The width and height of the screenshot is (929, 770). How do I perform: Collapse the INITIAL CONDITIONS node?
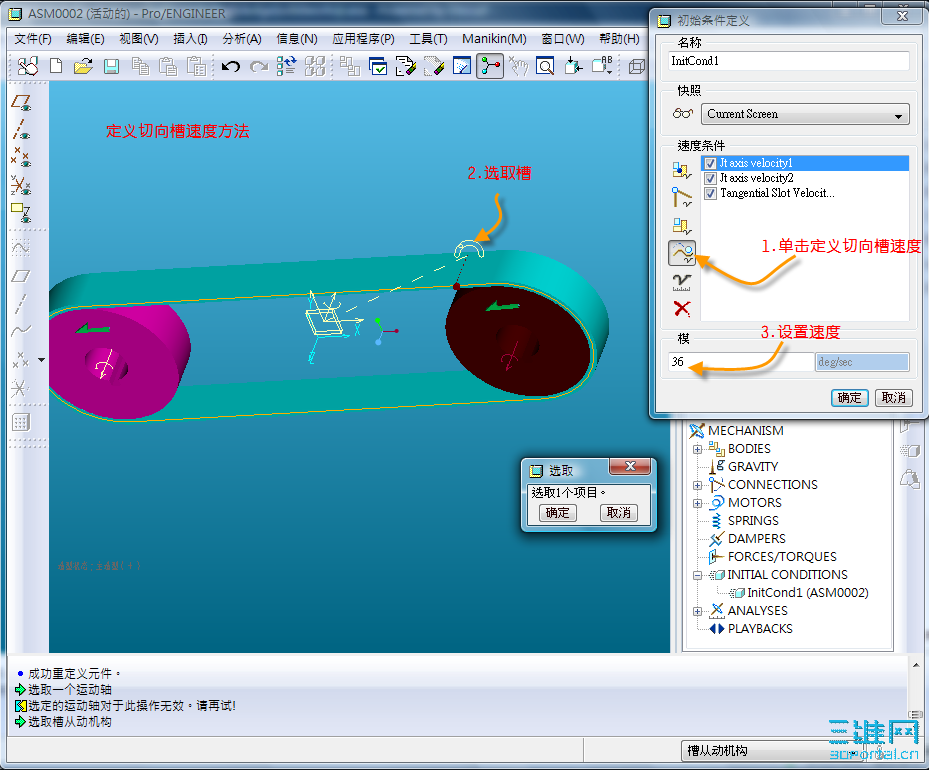tap(697, 575)
